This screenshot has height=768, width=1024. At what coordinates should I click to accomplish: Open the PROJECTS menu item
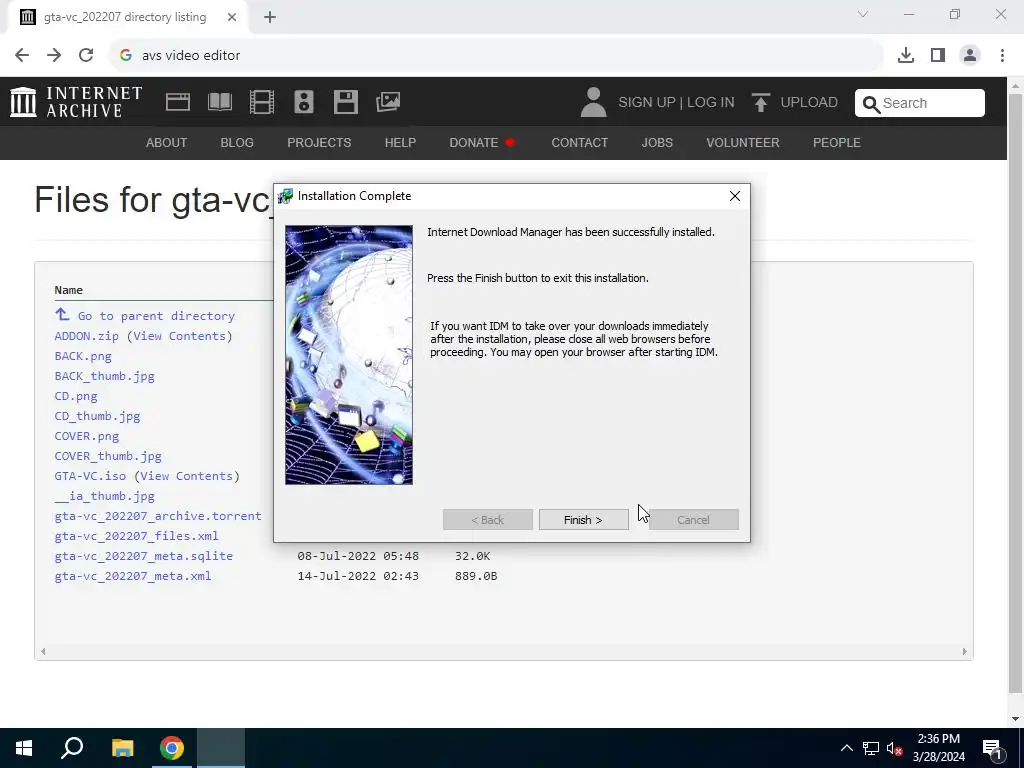319,142
